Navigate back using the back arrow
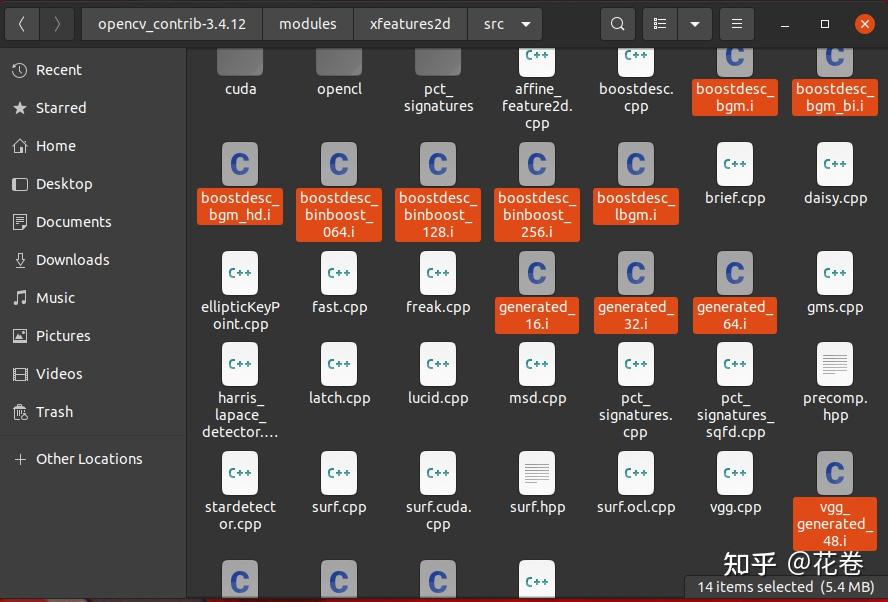 (21, 23)
